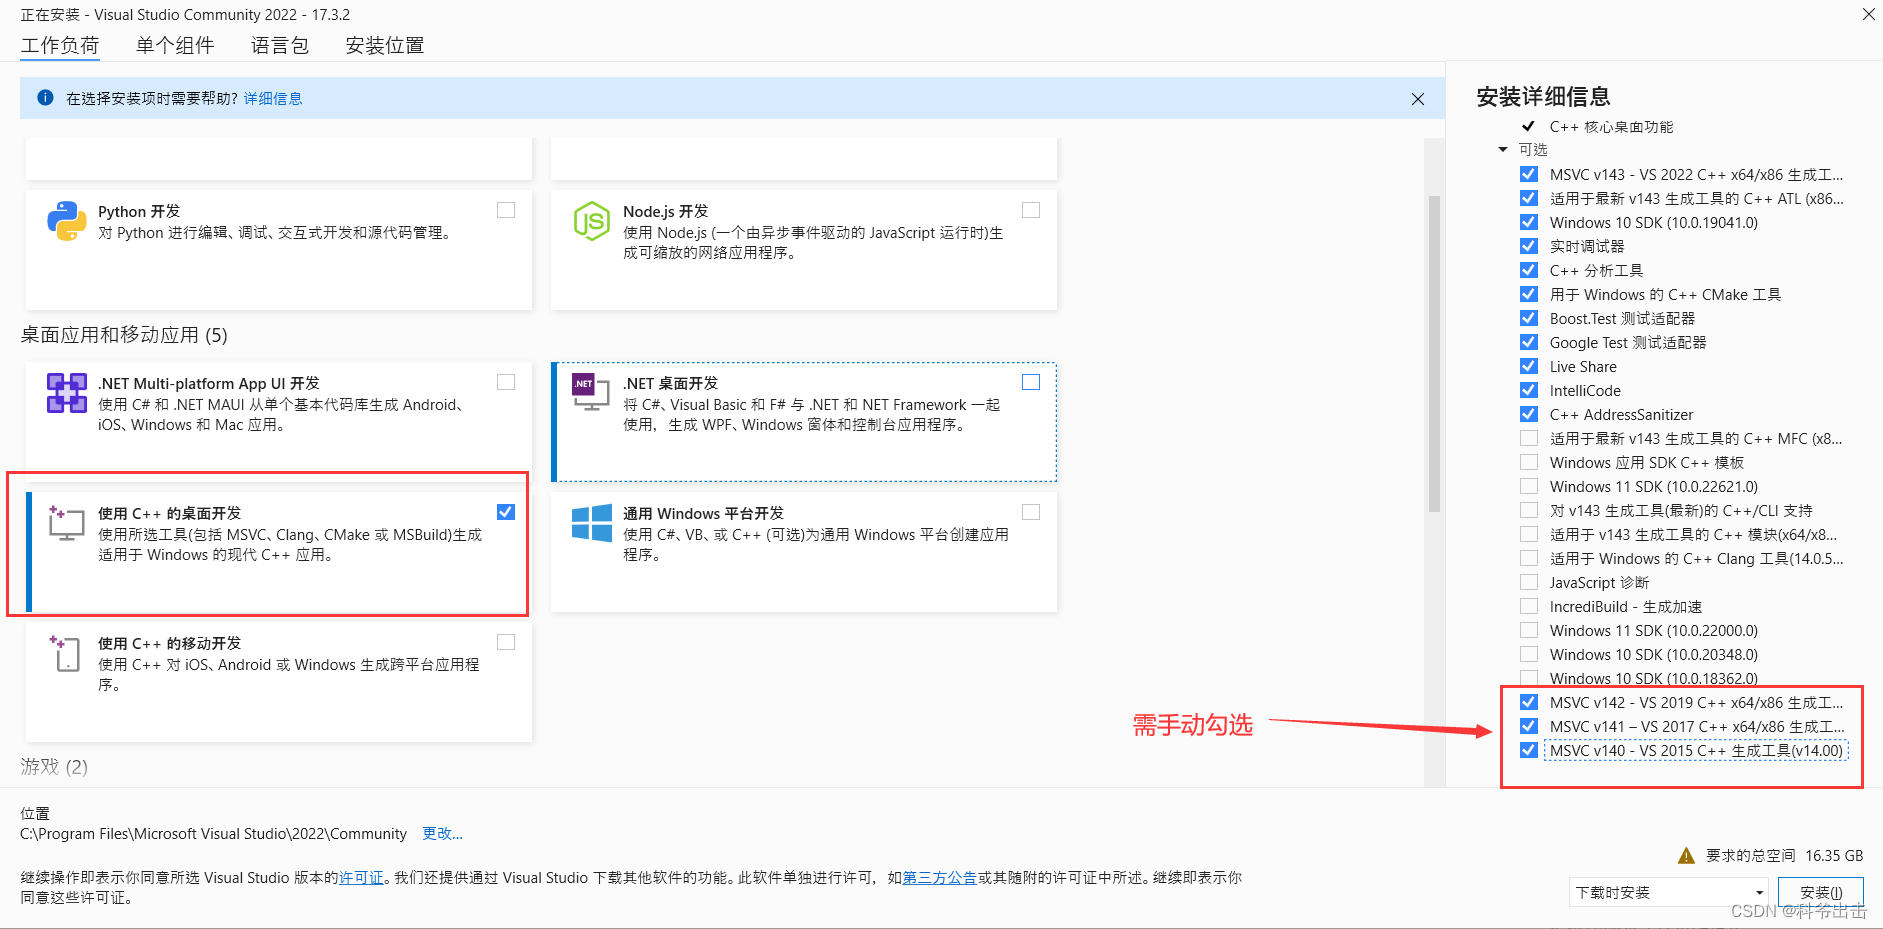The width and height of the screenshot is (1883, 929).
Task: Click the 游戏 (2) section heading
Action: pyautogui.click(x=54, y=767)
